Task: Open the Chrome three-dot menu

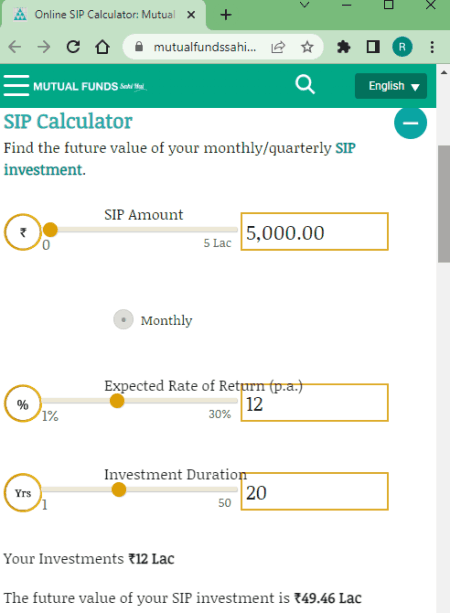Action: [x=432, y=47]
